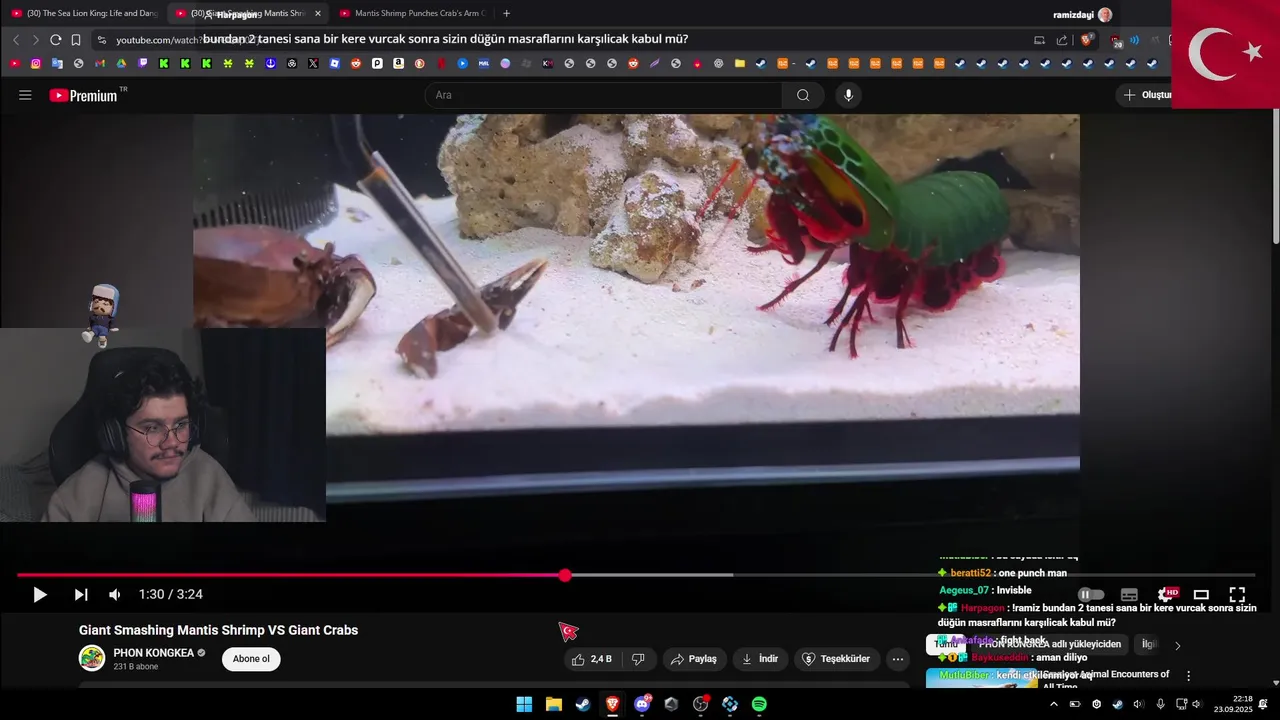Open the YouTube guide hamburger menu

(25, 95)
